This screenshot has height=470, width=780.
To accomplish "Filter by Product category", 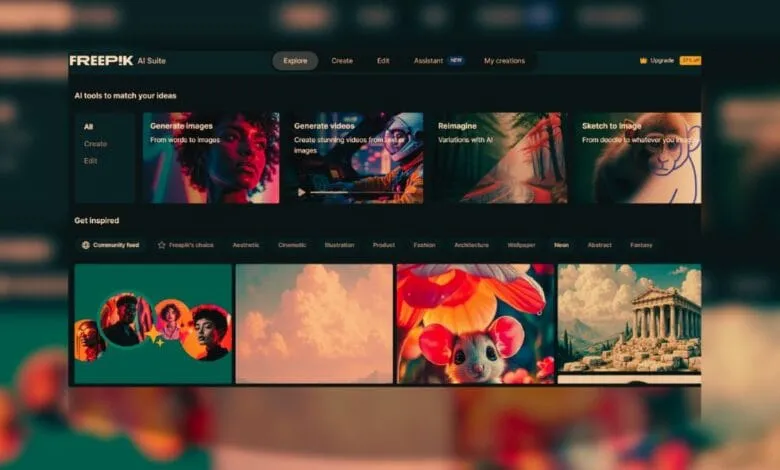I will point(384,245).
